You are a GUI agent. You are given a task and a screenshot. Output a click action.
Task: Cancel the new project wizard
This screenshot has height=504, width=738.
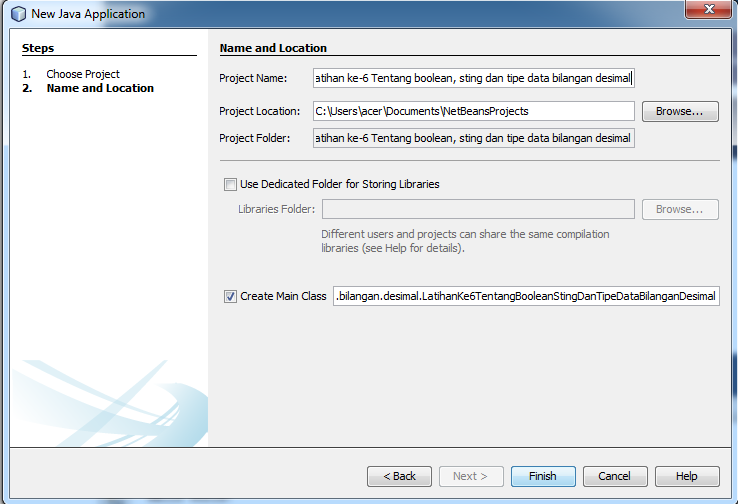pos(615,476)
